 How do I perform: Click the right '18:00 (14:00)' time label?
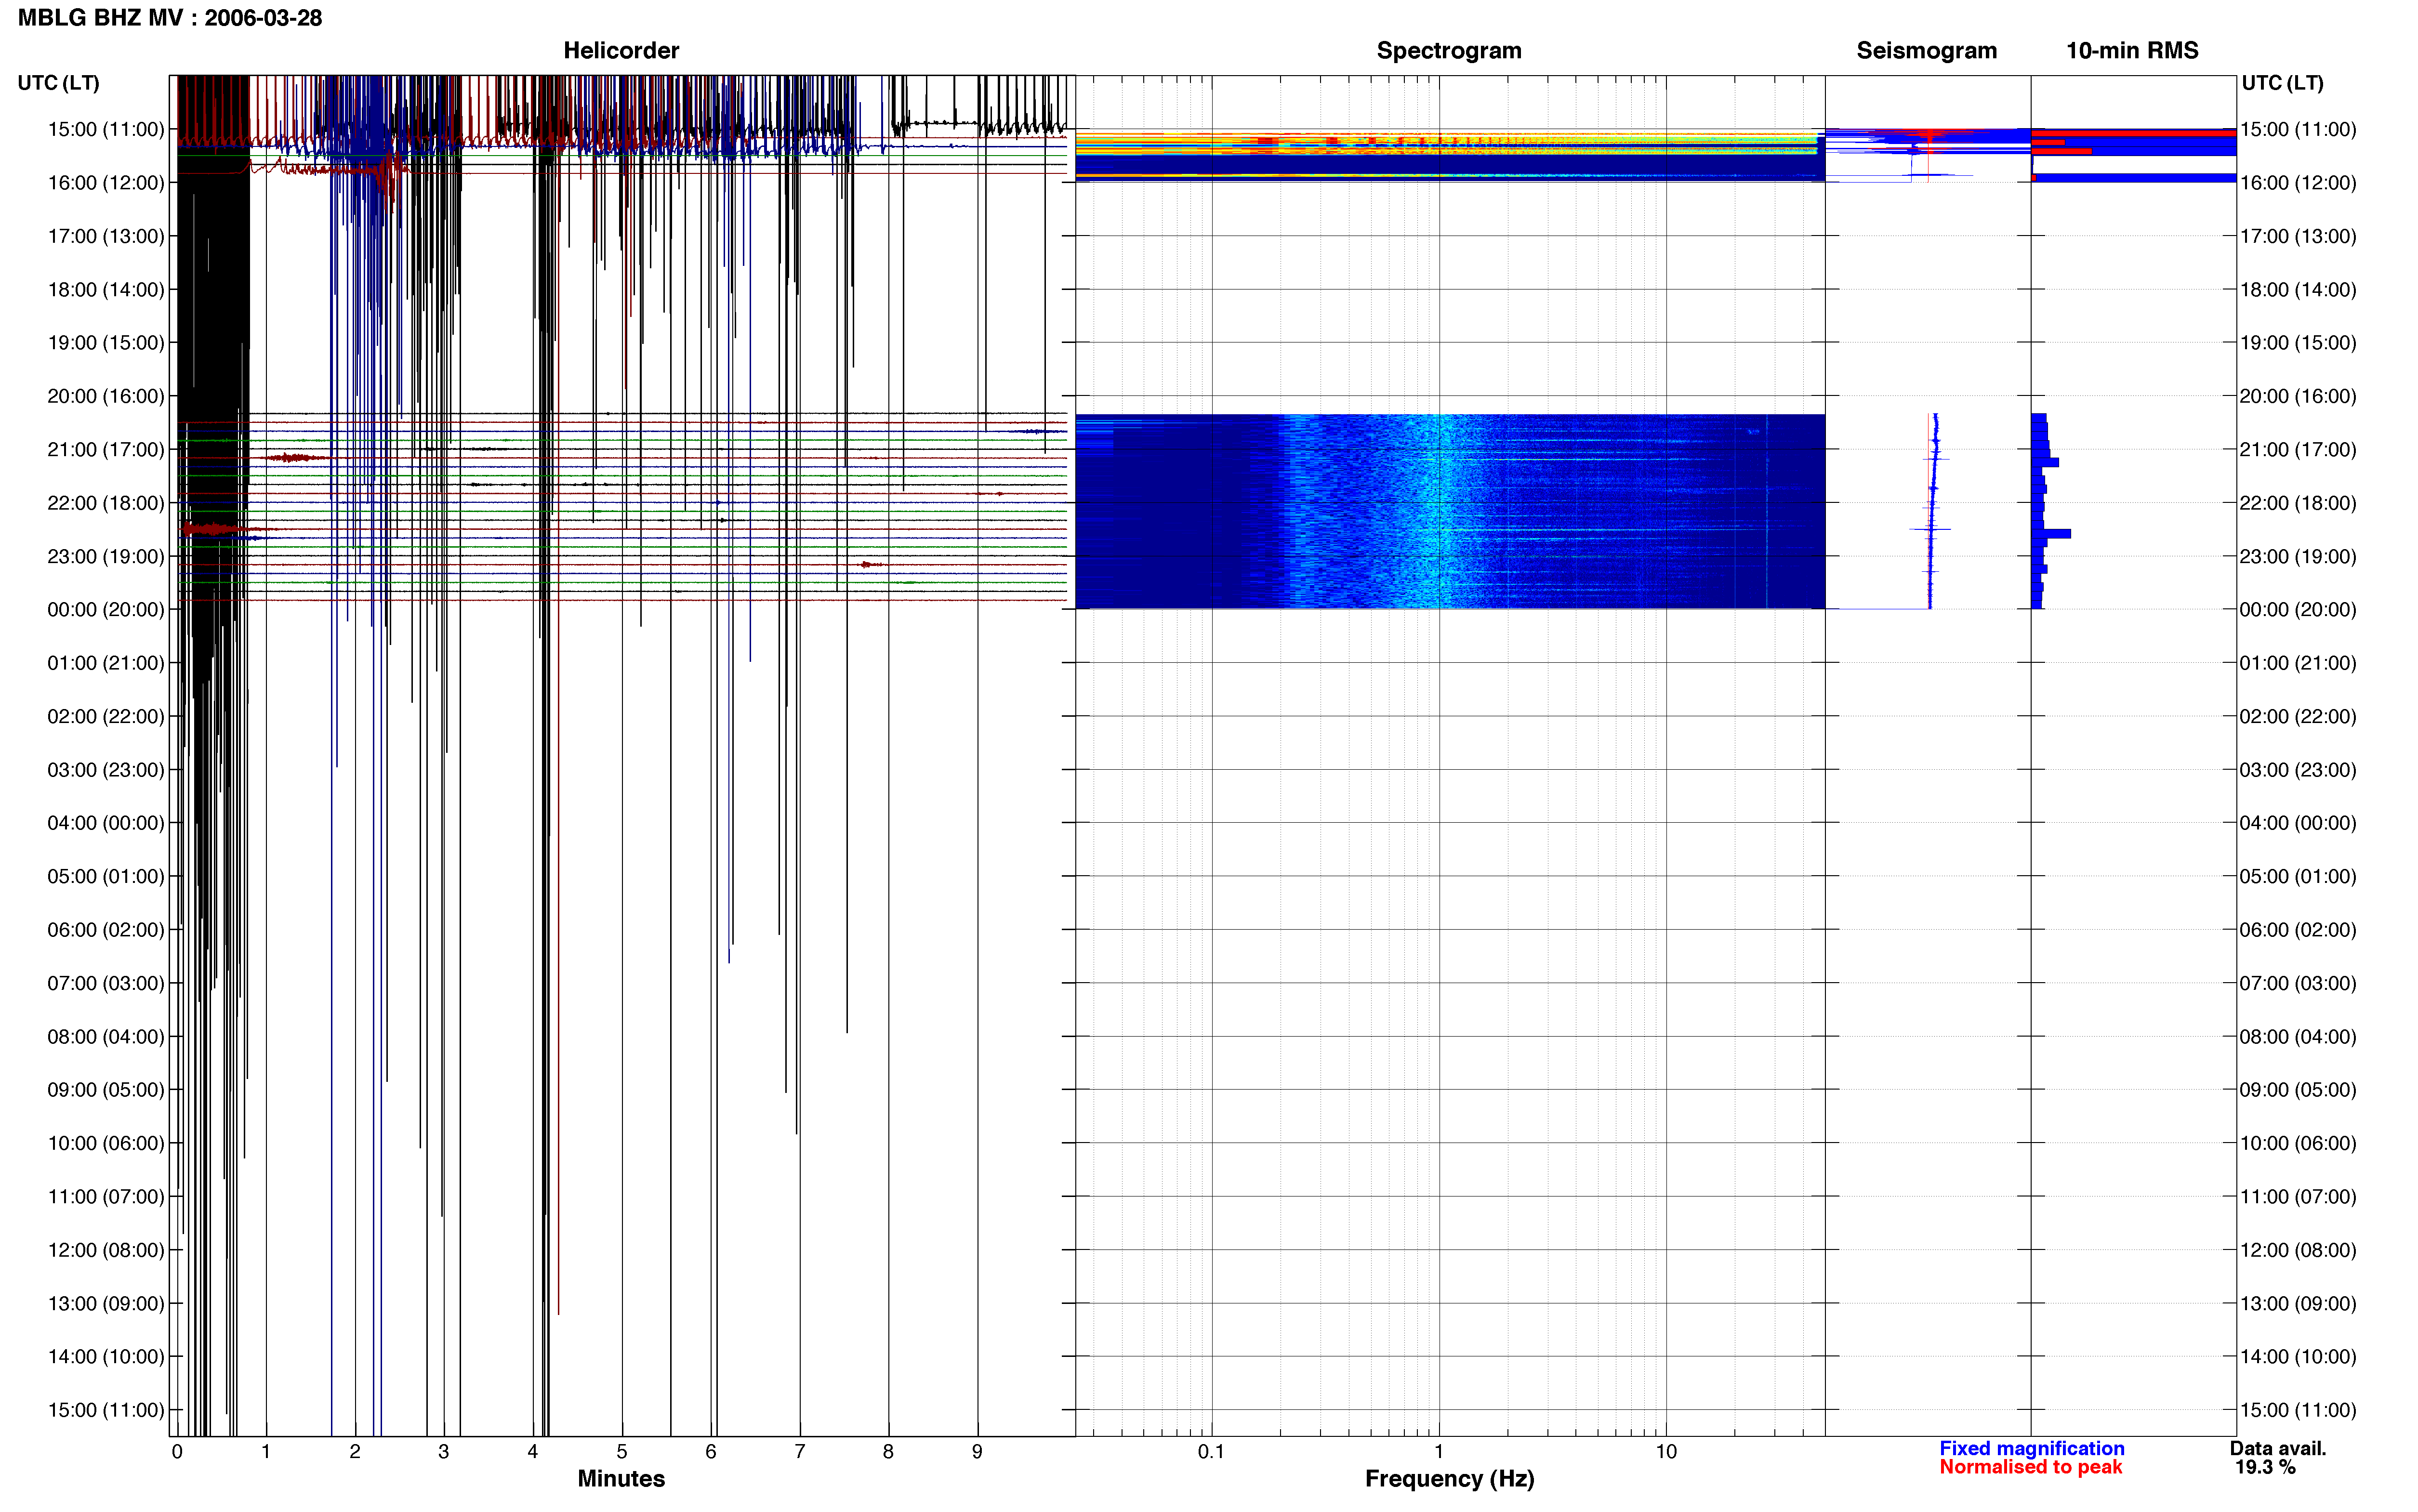pyautogui.click(x=2298, y=290)
